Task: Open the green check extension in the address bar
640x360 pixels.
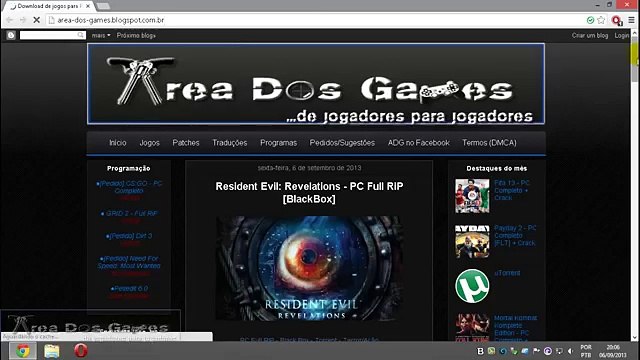Action: (x=590, y=20)
